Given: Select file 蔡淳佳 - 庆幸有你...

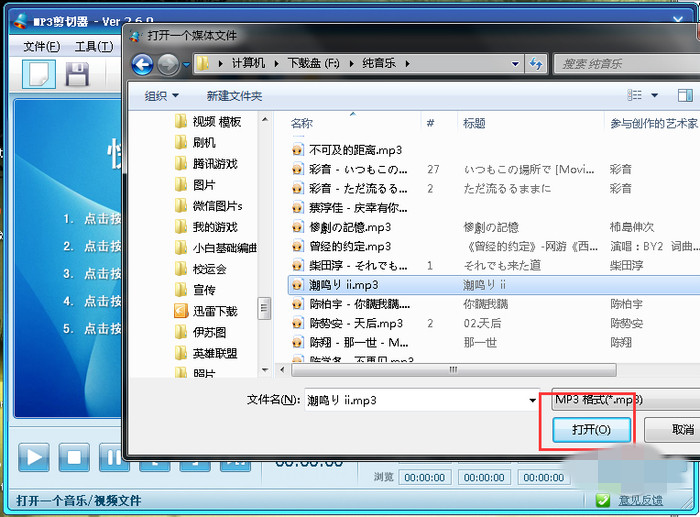Looking at the screenshot, I should [x=350, y=208].
